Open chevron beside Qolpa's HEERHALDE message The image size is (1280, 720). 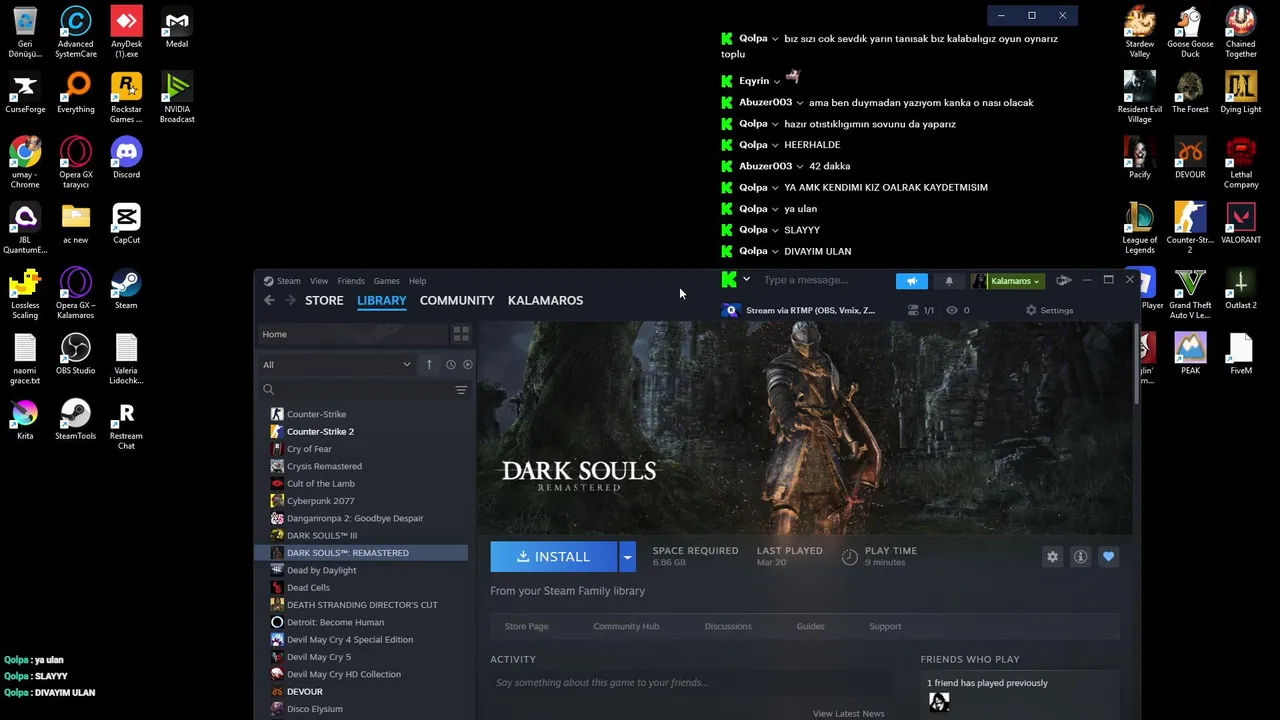tap(775, 145)
